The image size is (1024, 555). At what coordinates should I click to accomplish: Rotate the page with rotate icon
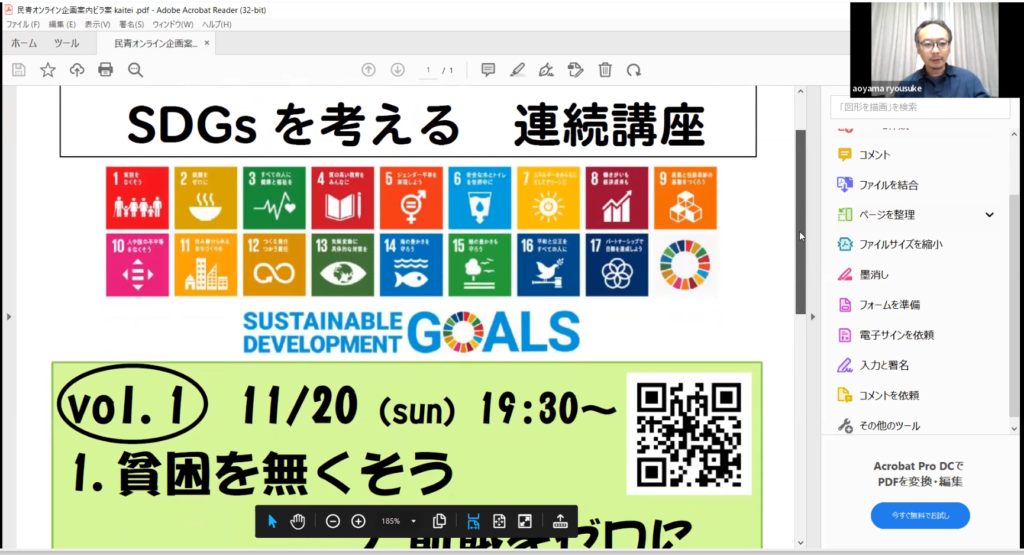[633, 70]
